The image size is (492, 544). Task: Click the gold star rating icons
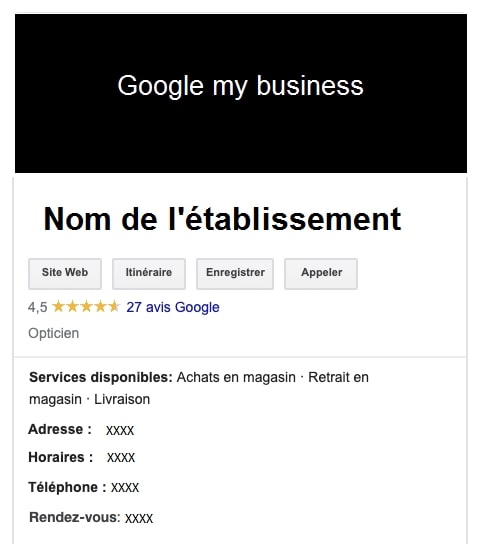coord(86,307)
